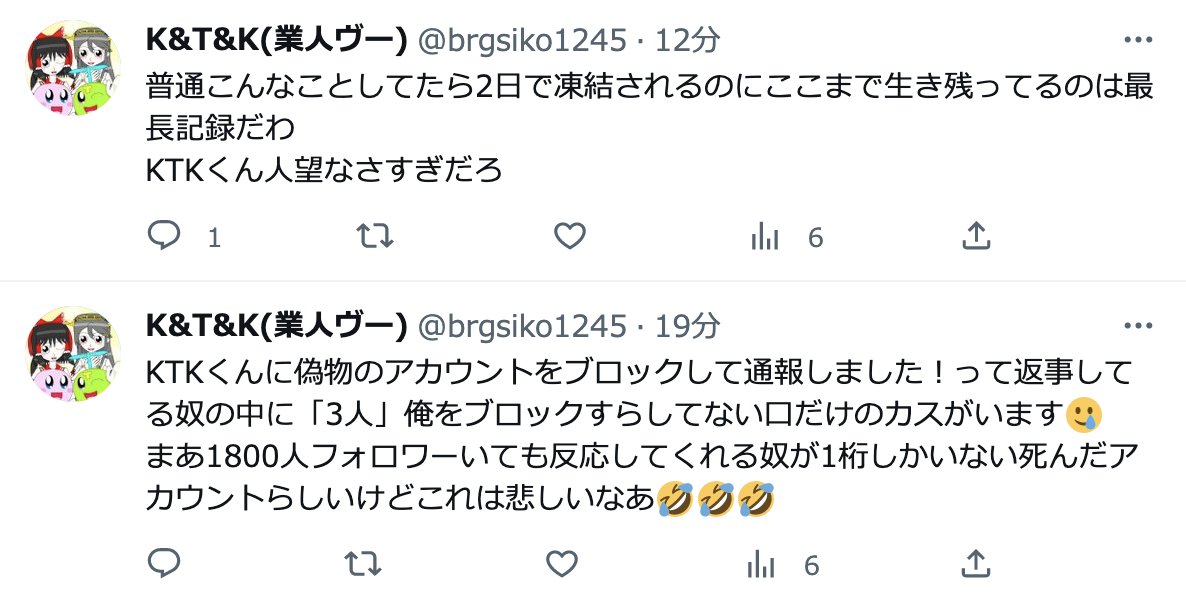Open the more options menu on 19分 tweet

pos(1138,326)
